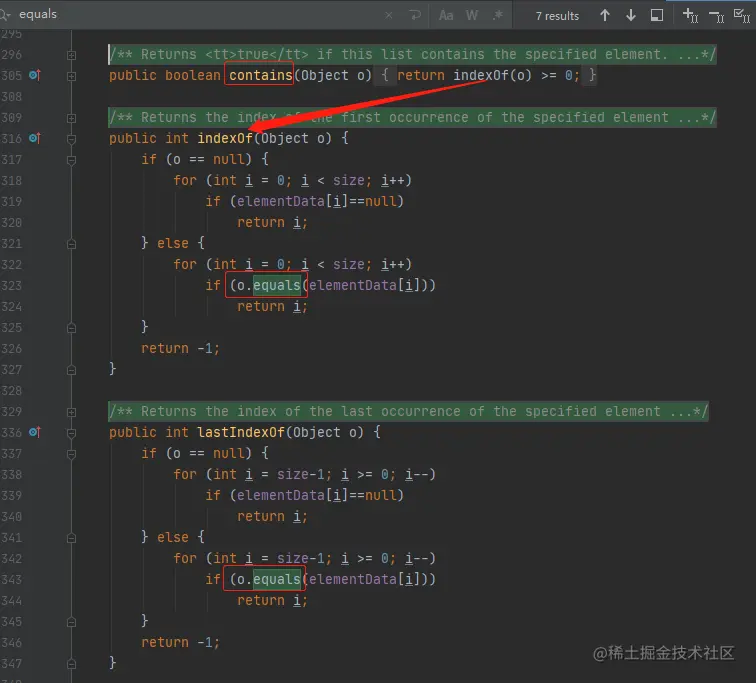Collapse if block fold at line 317
756x683 pixels.
pyautogui.click(x=71, y=161)
